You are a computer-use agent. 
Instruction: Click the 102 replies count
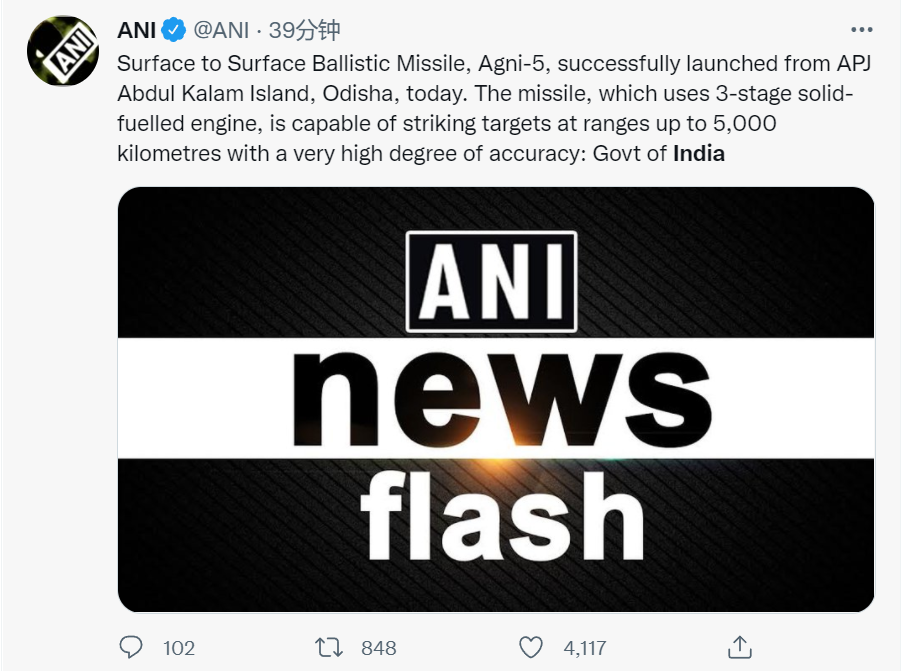178,648
